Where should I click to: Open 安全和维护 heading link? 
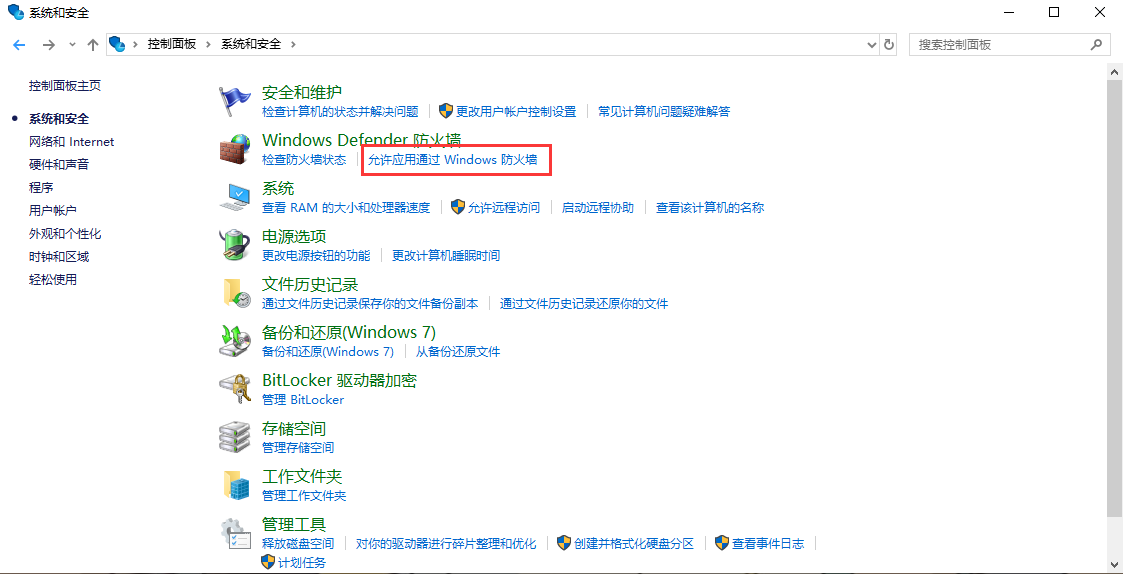coord(302,92)
